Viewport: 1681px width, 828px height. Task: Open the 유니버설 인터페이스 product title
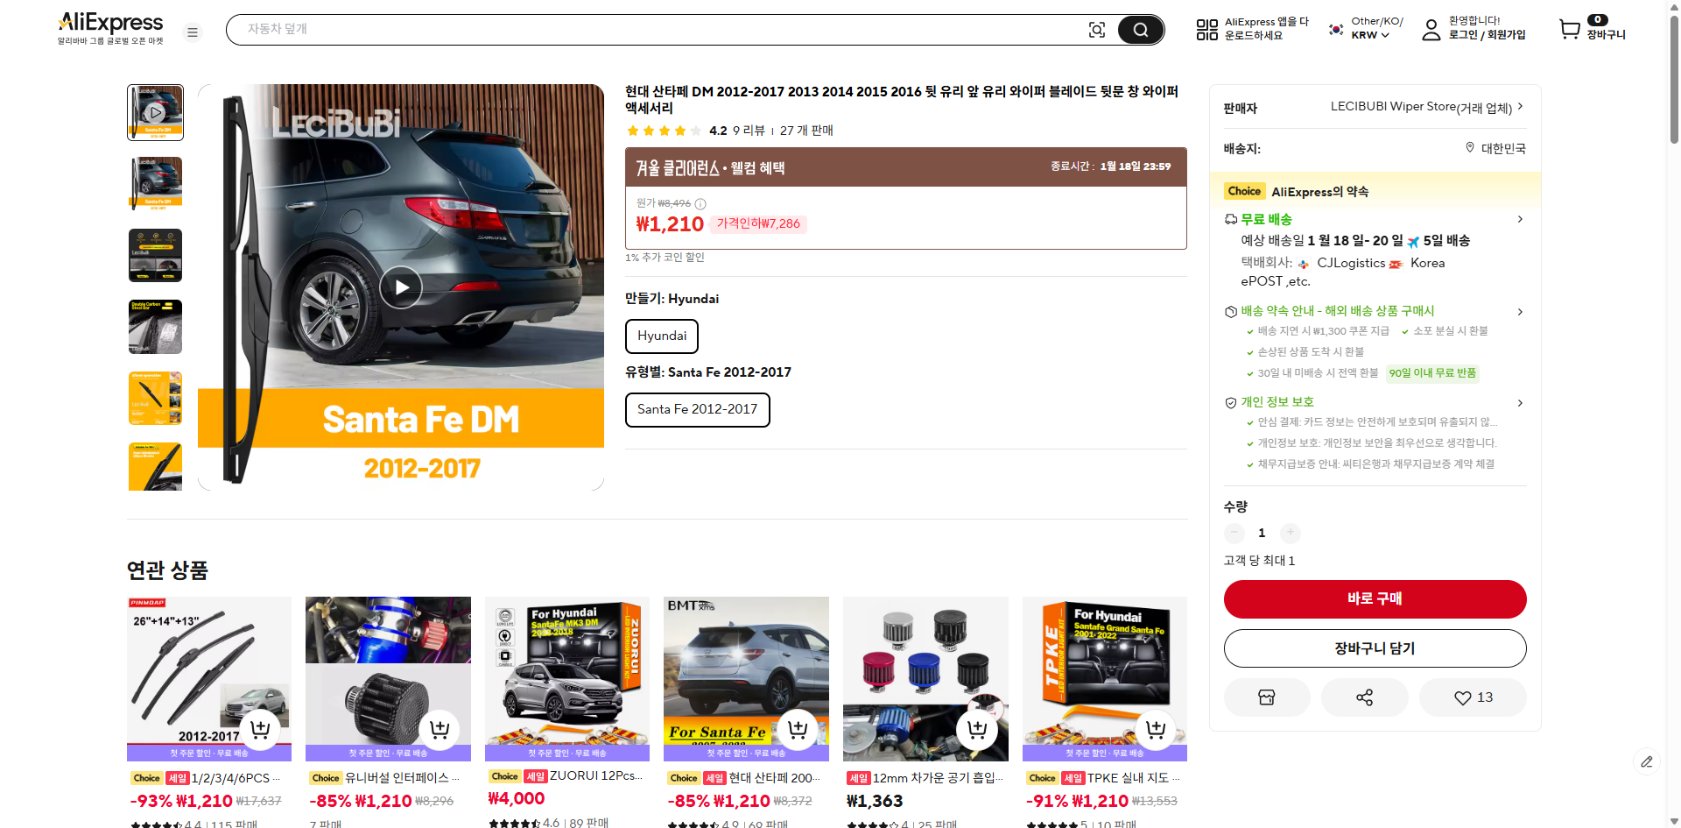coord(403,778)
